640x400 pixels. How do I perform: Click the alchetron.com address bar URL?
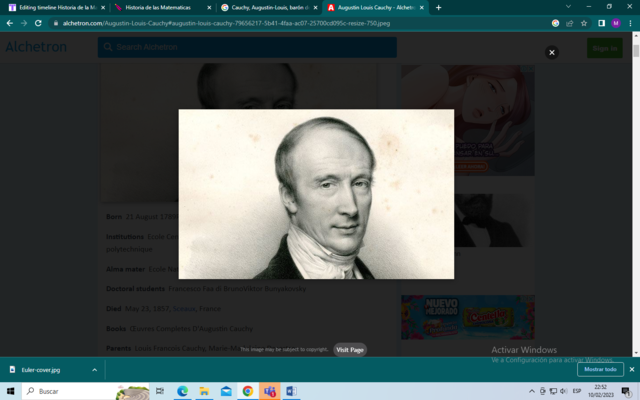(x=227, y=23)
